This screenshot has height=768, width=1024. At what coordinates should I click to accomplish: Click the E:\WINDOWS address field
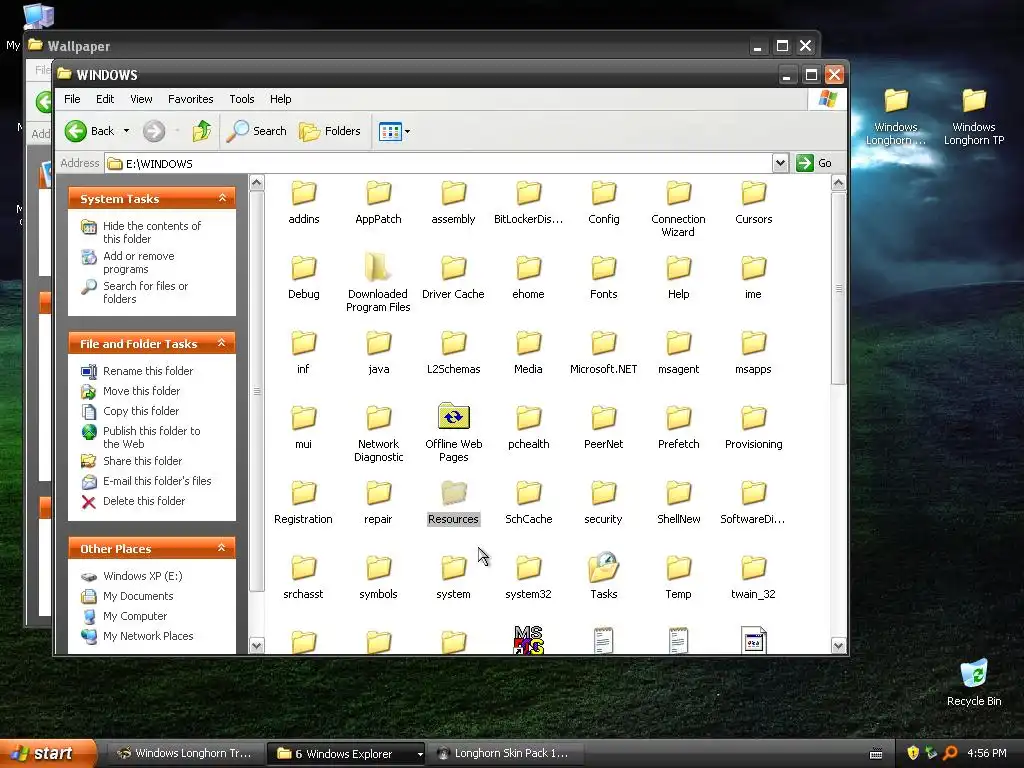439,163
